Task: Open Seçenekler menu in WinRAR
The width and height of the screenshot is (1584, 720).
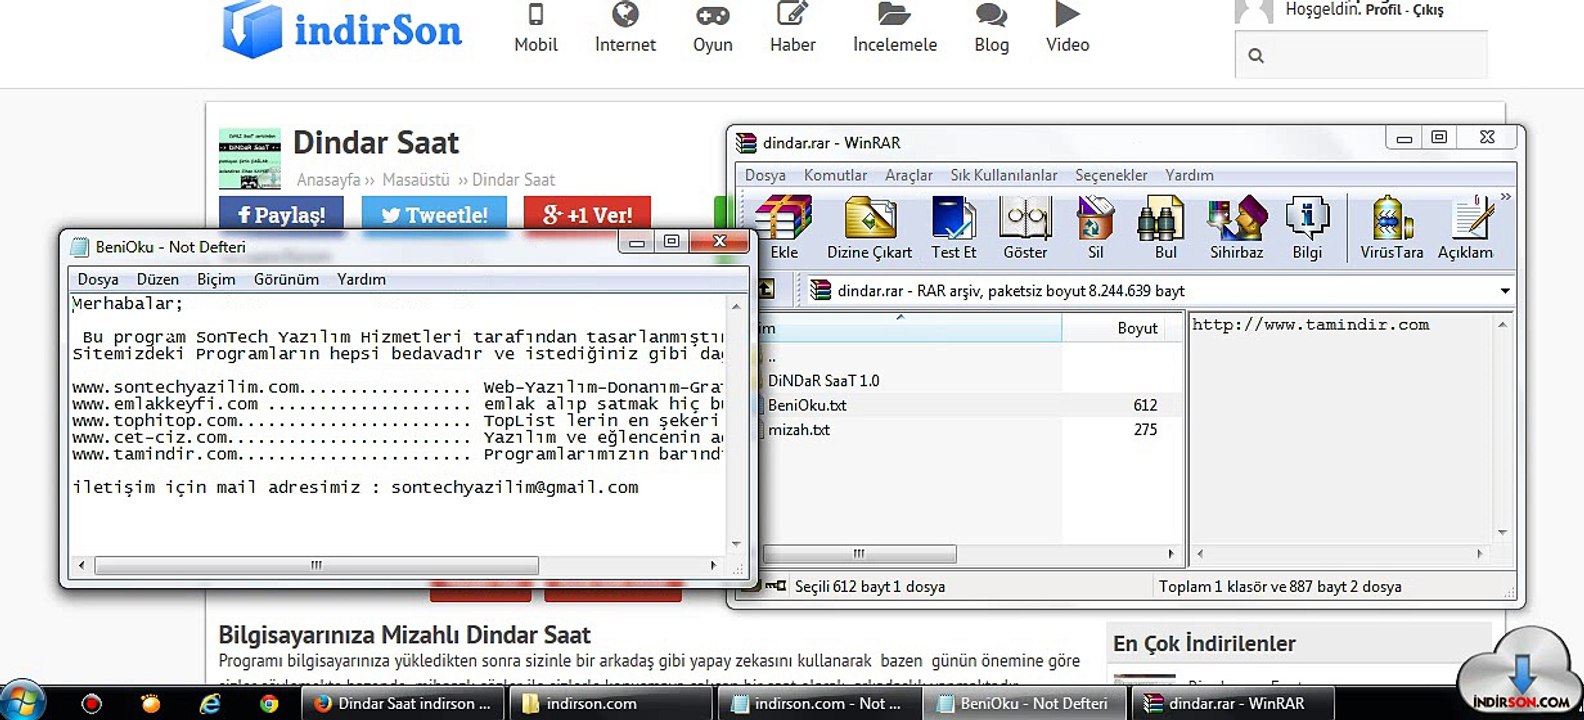Action: point(1111,175)
